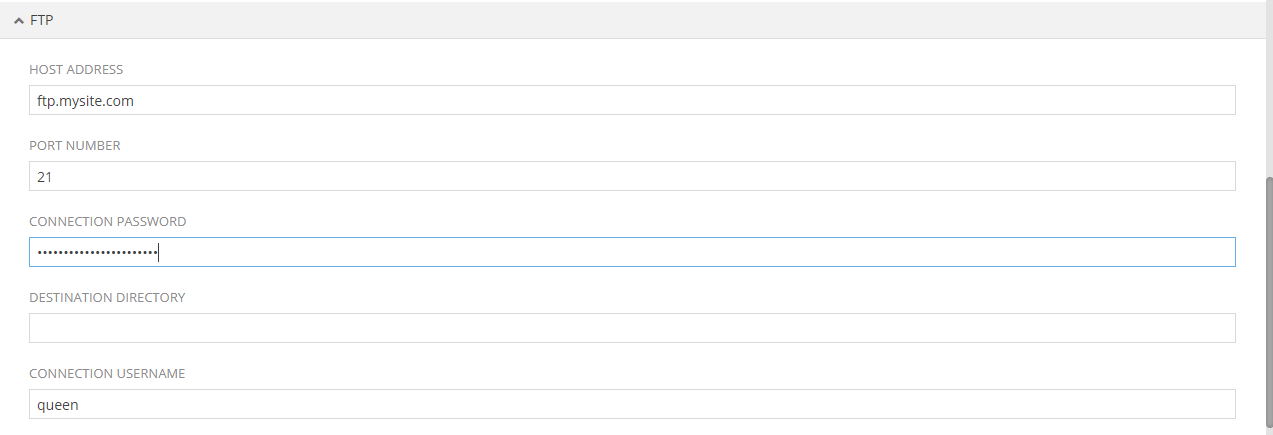Screen dimensions: 1273x435
Task: Click the masked password dots
Action: point(97,253)
